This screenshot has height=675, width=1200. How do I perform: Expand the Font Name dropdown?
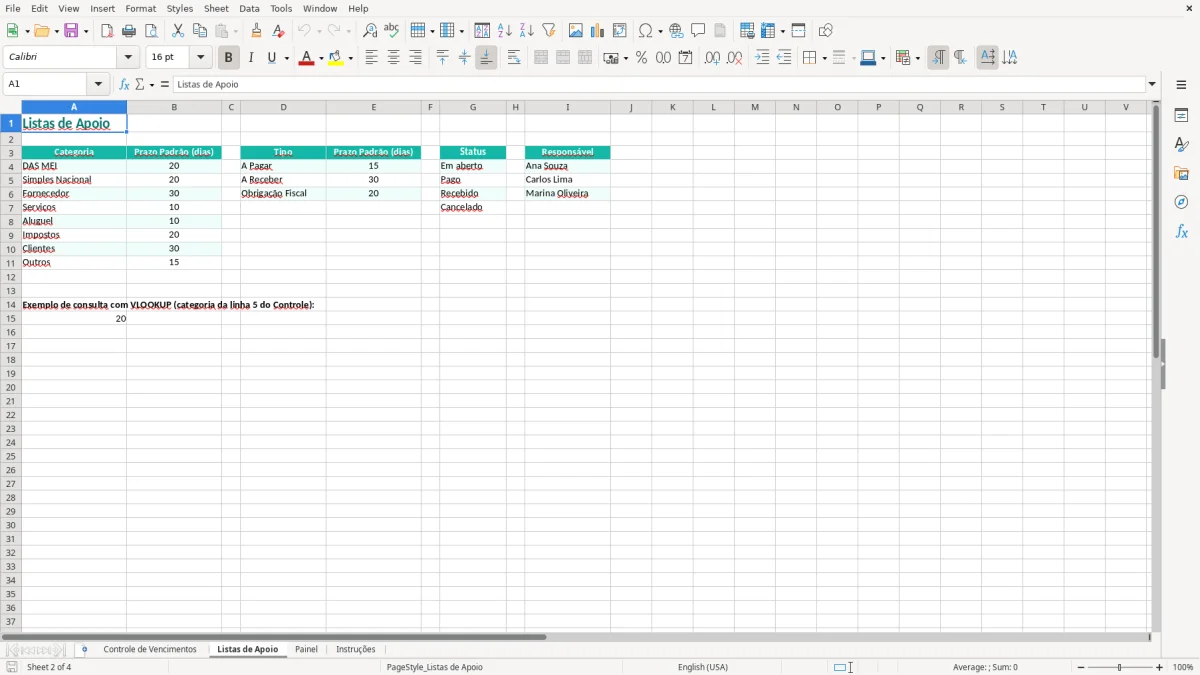[128, 58]
